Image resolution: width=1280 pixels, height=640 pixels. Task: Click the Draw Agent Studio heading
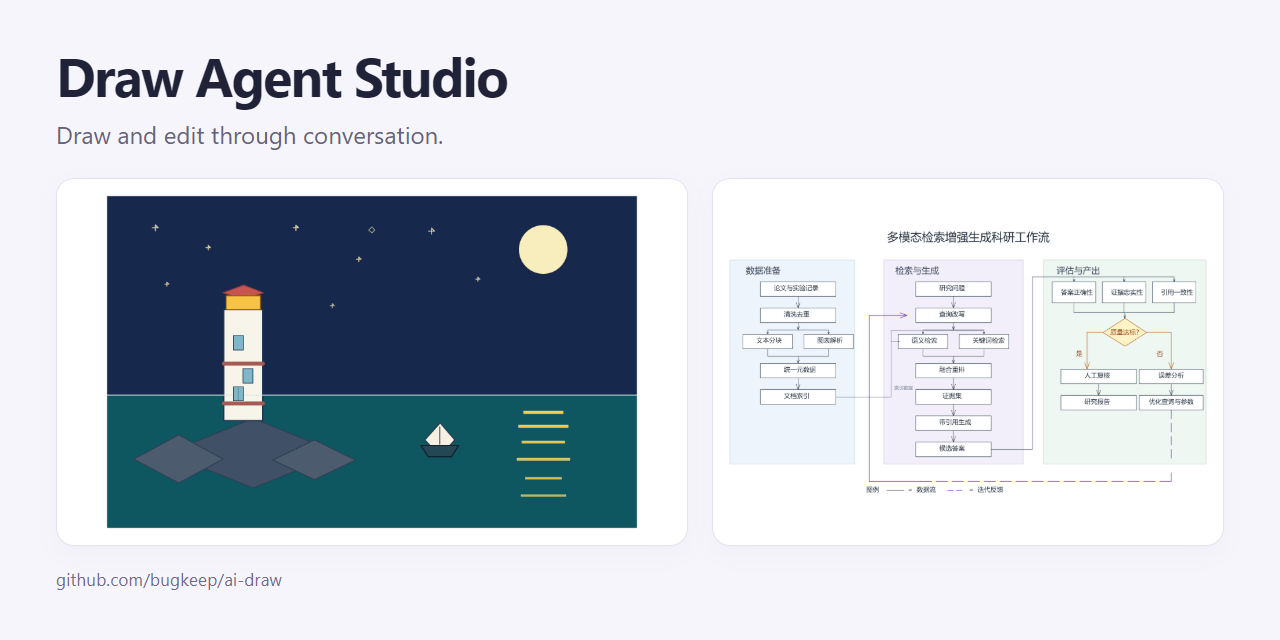click(282, 79)
